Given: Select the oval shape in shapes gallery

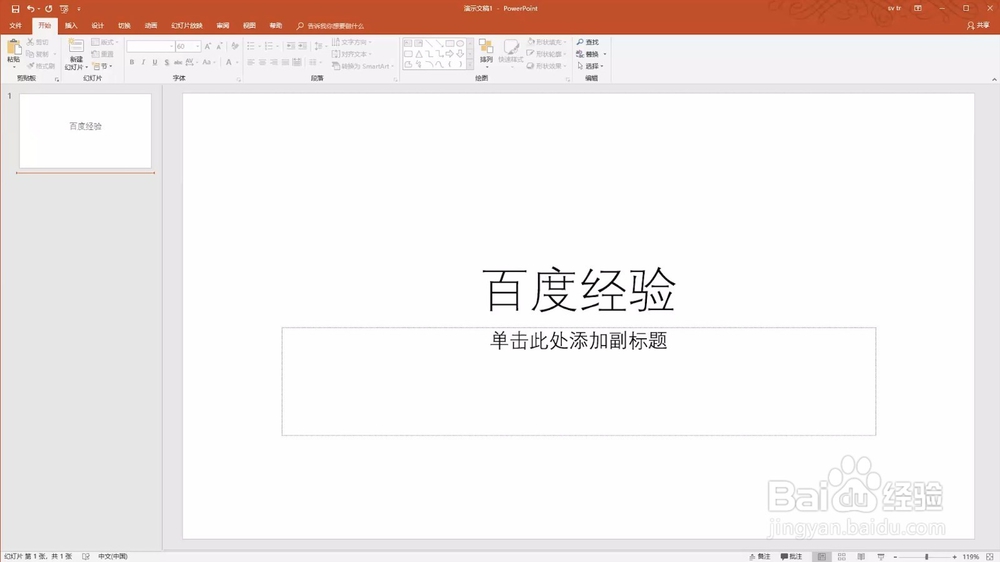Looking at the screenshot, I should 460,43.
